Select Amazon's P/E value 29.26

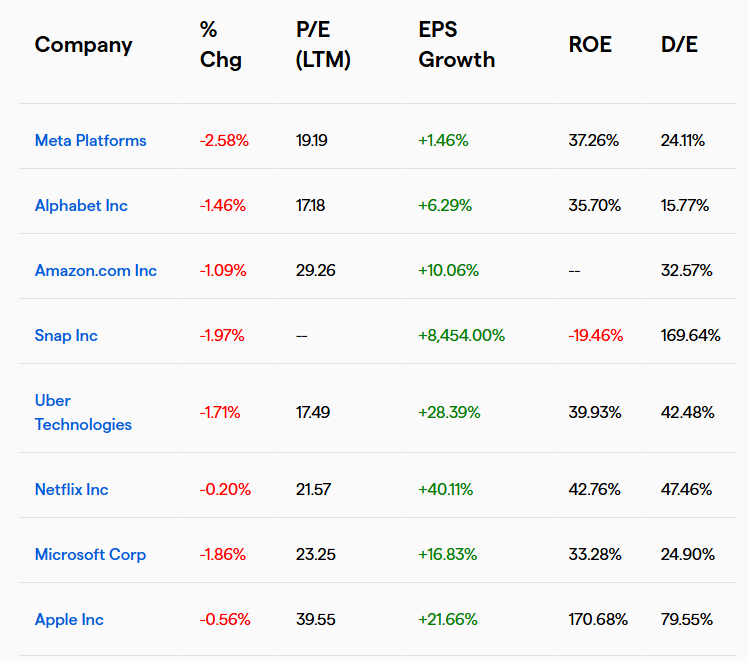(316, 270)
